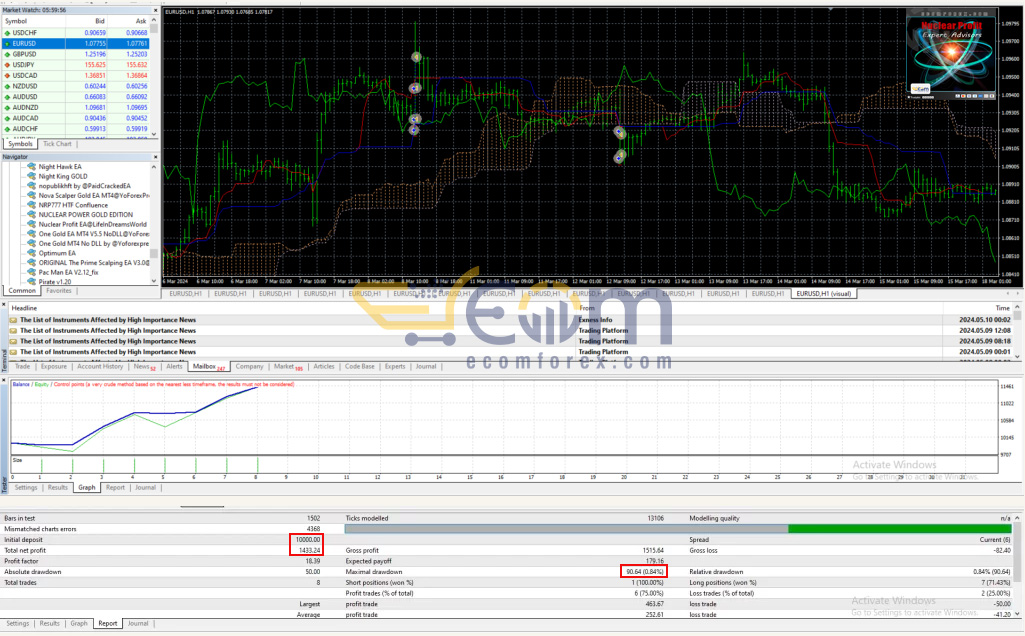Click the From column header in Mailbox
The width and height of the screenshot is (1025, 636).
(x=586, y=308)
